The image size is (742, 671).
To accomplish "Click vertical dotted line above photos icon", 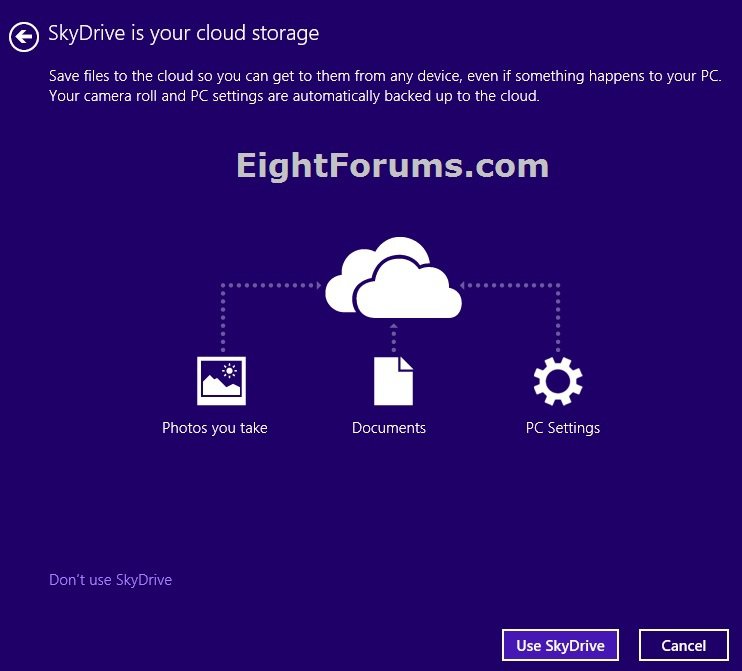I will pyautogui.click(x=222, y=320).
